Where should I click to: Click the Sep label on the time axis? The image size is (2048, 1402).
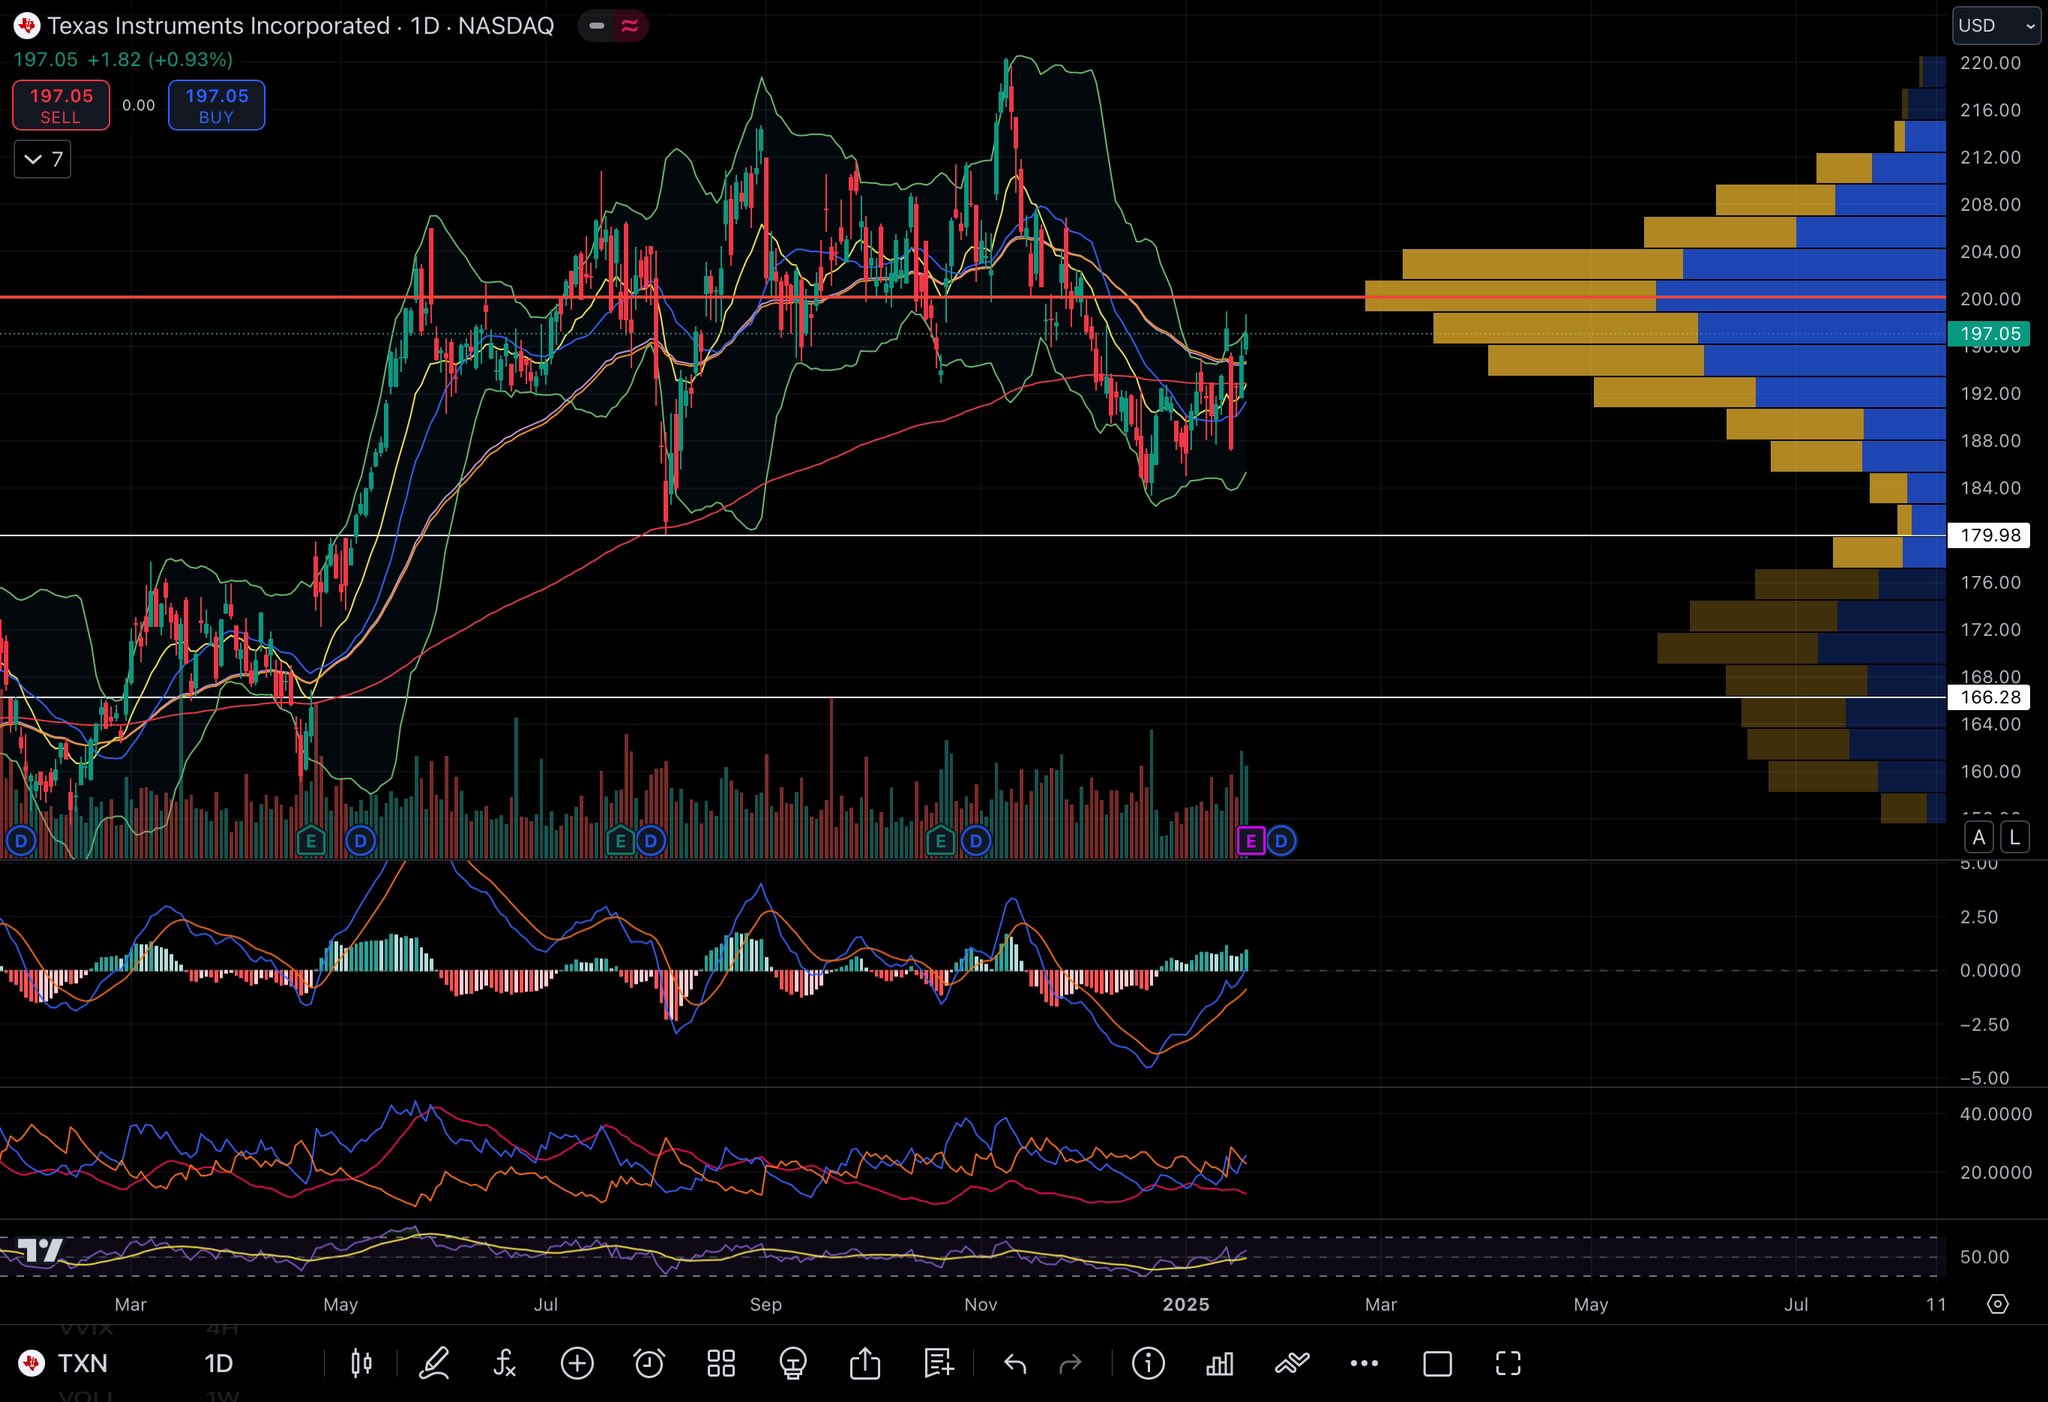click(765, 1304)
